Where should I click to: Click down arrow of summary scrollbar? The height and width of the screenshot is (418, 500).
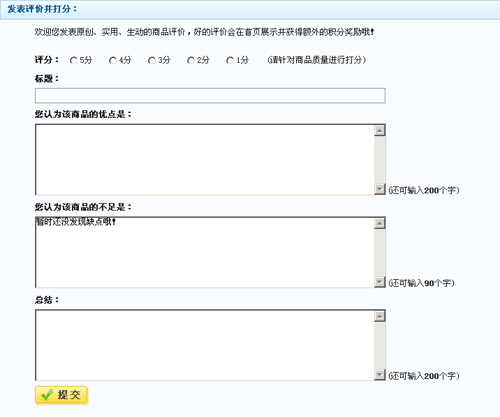(379, 374)
